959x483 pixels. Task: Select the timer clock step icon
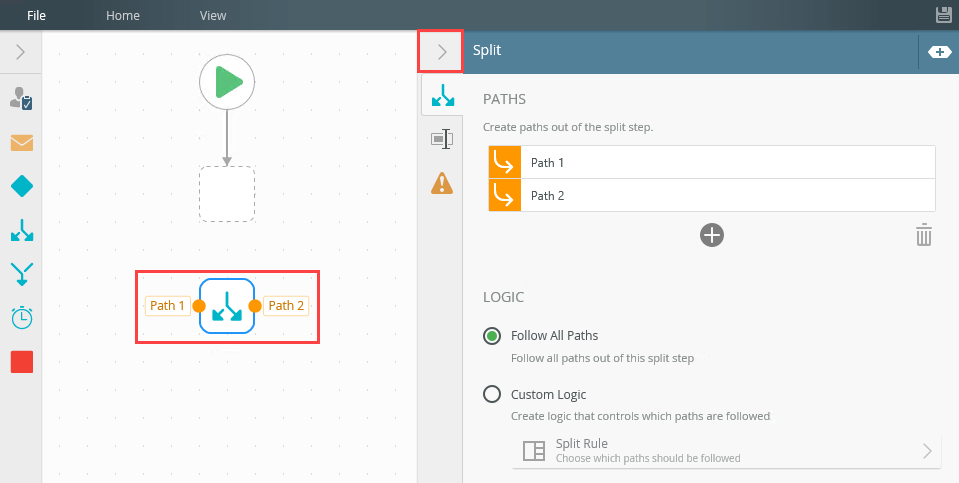click(x=21, y=317)
